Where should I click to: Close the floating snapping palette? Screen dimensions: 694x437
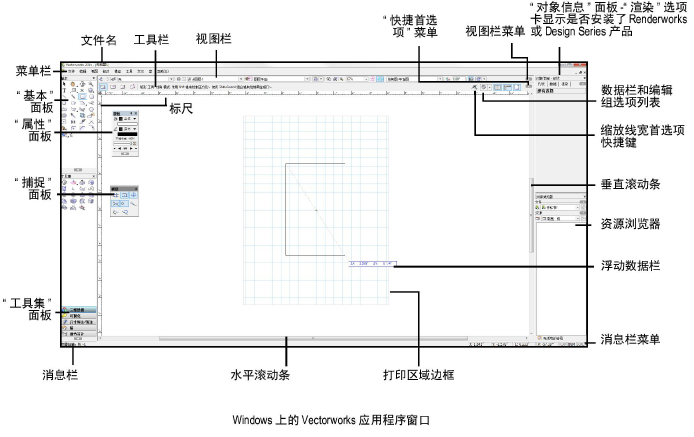(x=136, y=189)
